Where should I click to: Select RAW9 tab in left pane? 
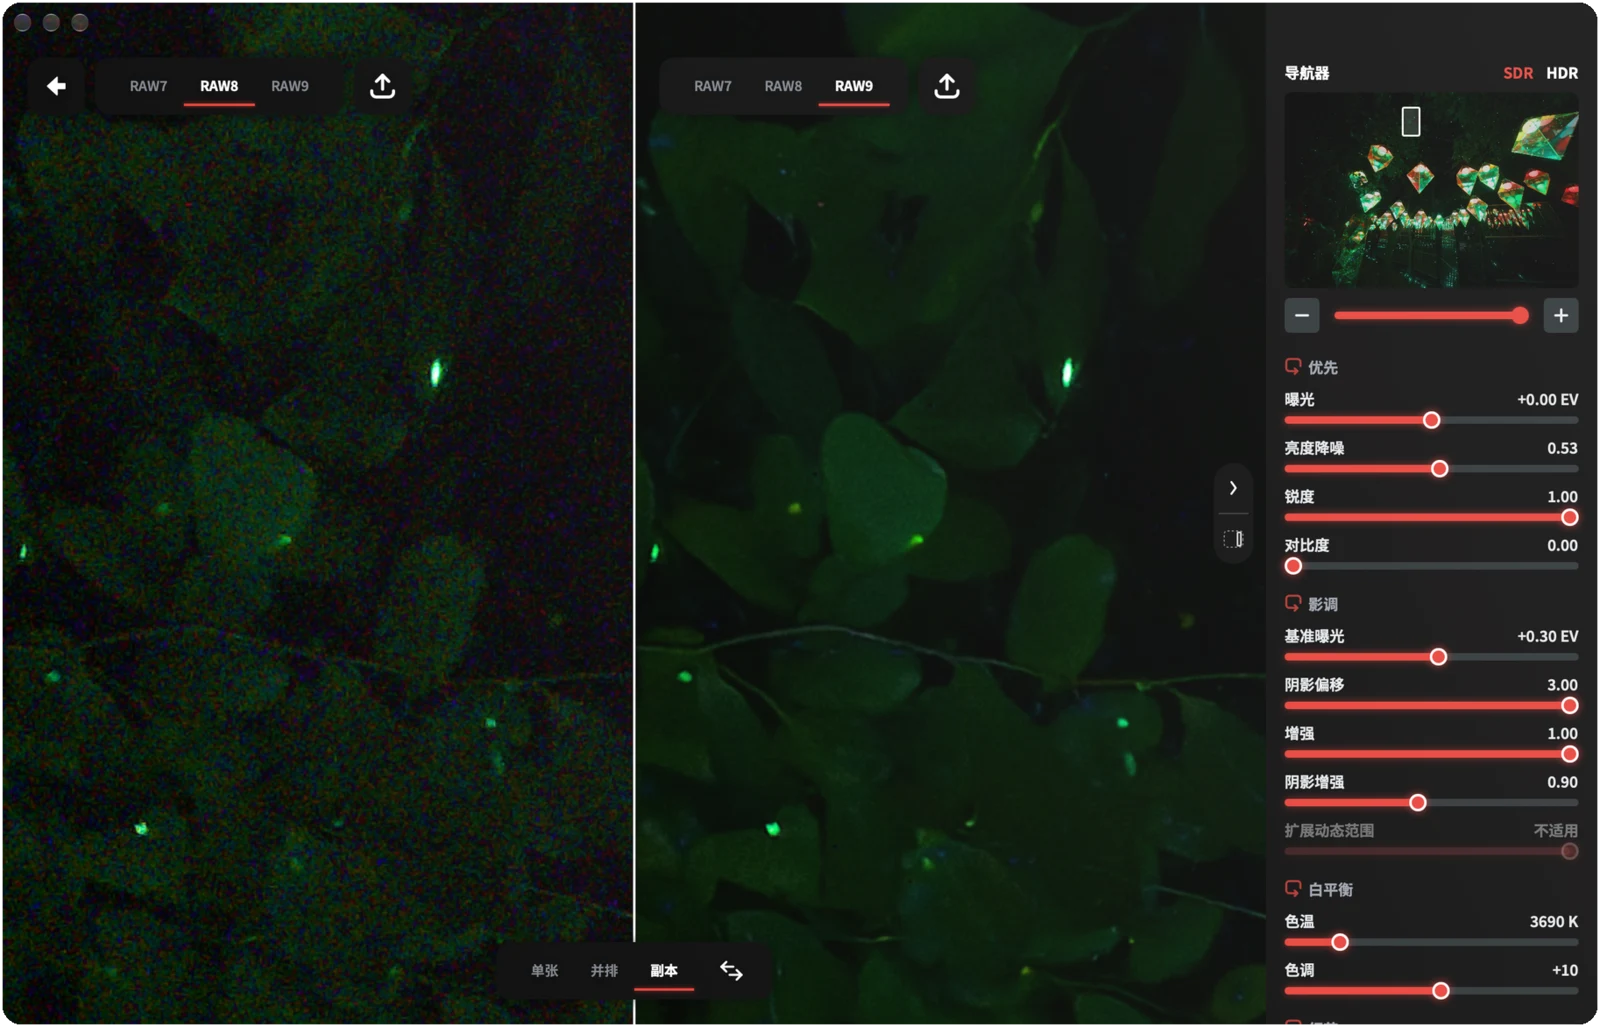[x=290, y=86]
